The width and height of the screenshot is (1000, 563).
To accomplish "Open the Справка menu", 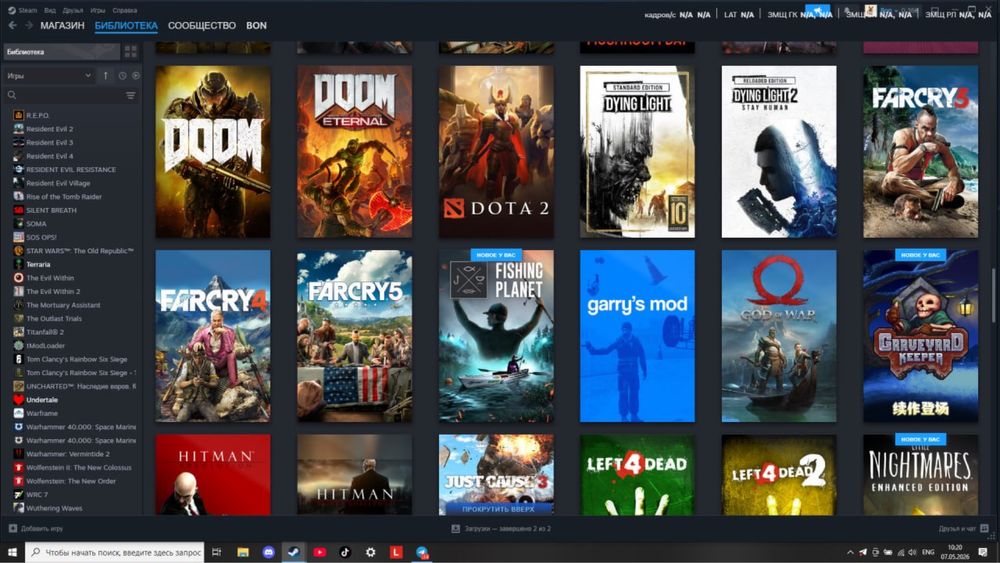I will (124, 10).
